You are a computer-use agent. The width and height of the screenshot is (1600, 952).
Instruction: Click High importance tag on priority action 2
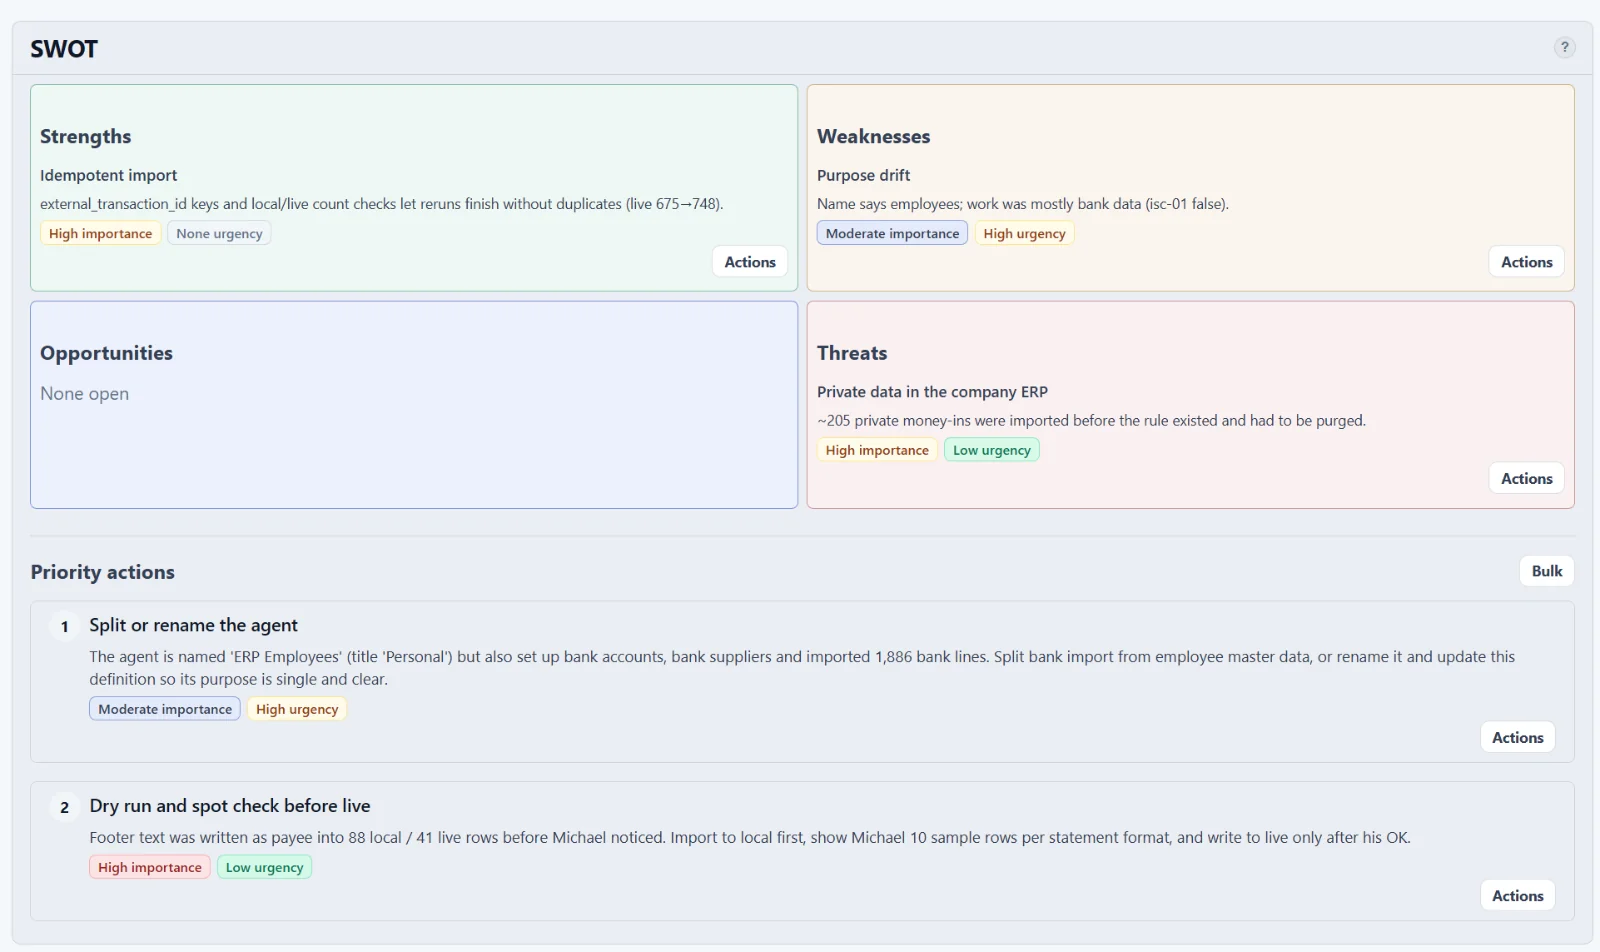click(149, 867)
